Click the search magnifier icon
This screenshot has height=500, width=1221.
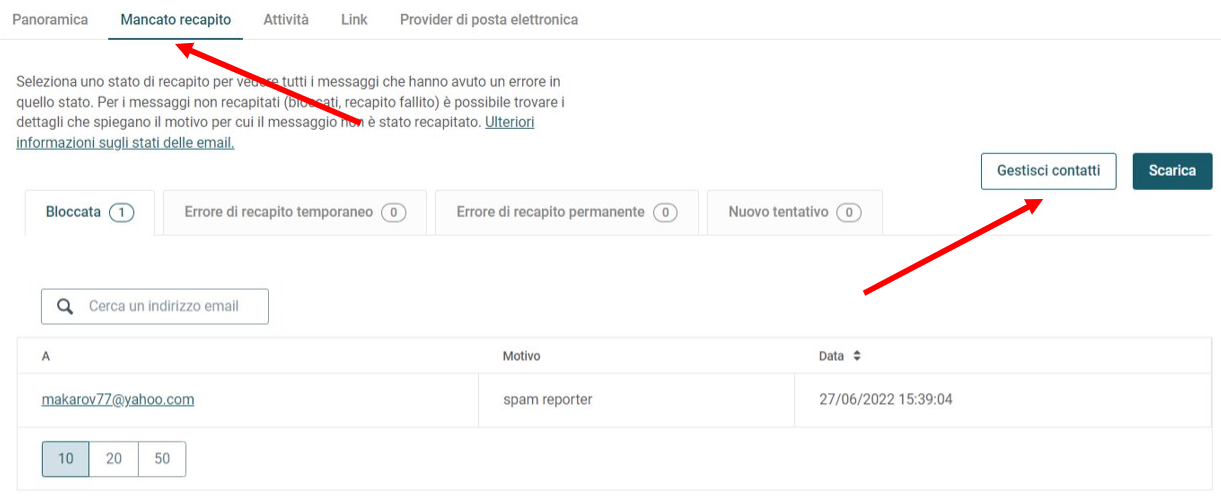point(65,307)
